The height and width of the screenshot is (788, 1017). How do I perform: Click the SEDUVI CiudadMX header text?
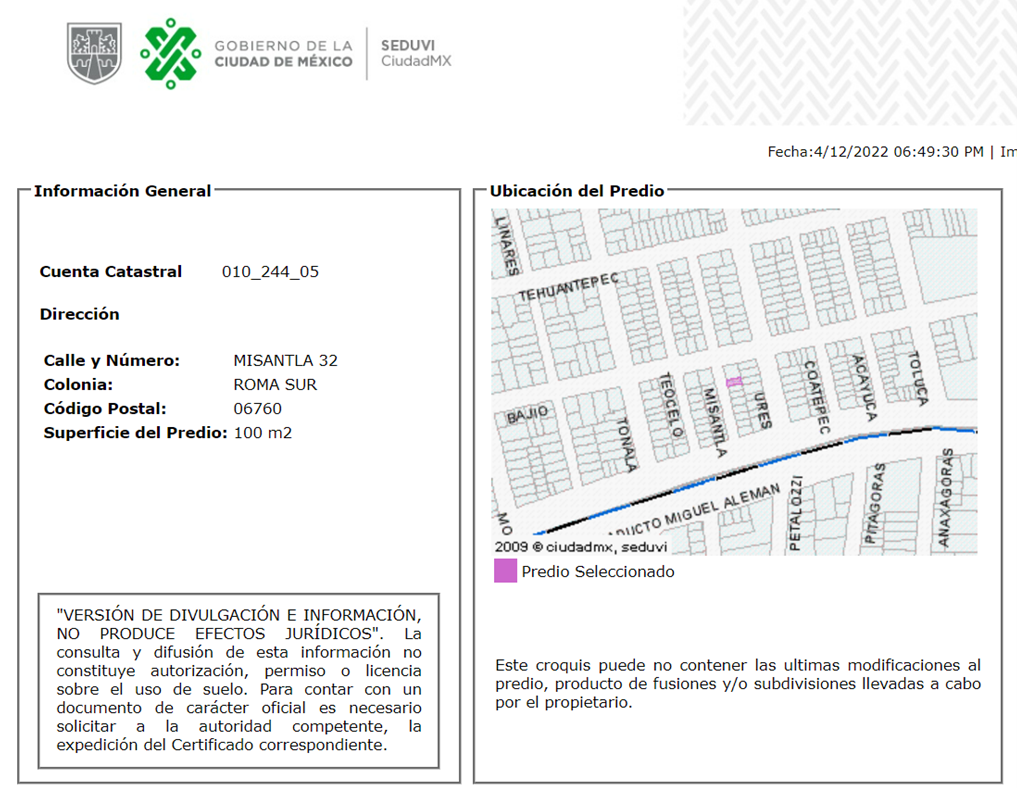[x=416, y=53]
